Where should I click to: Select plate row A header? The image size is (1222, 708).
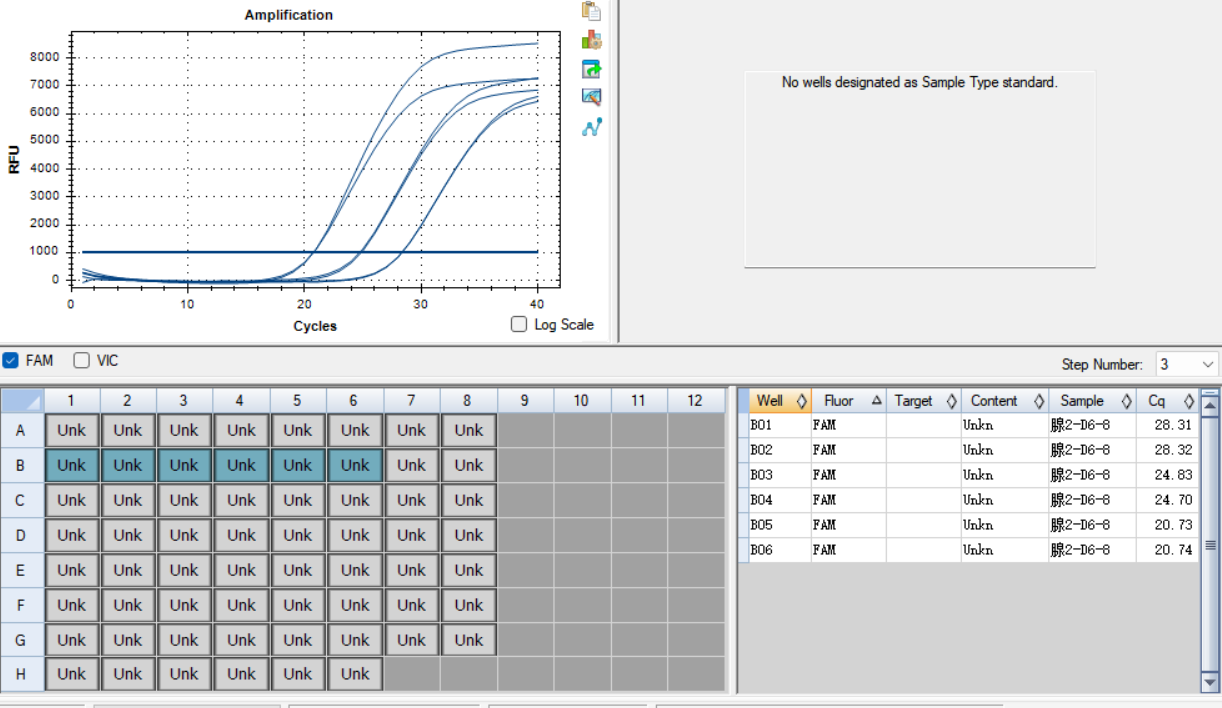click(x=22, y=430)
